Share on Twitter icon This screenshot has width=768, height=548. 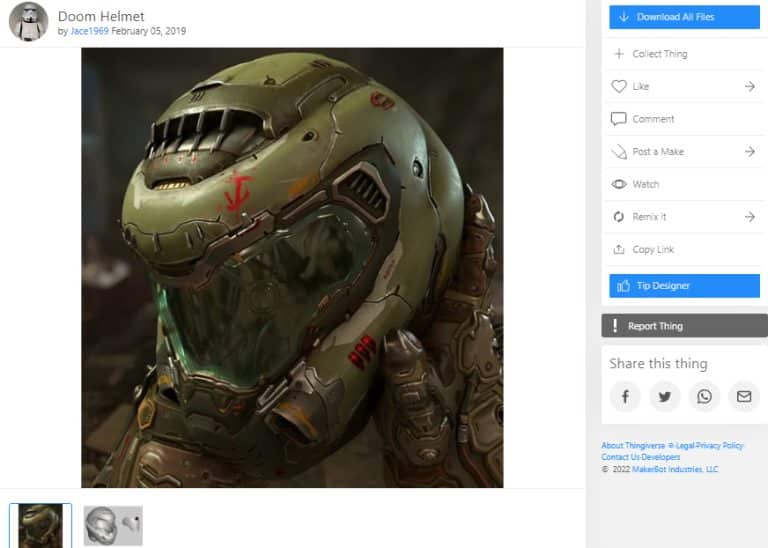tap(665, 396)
